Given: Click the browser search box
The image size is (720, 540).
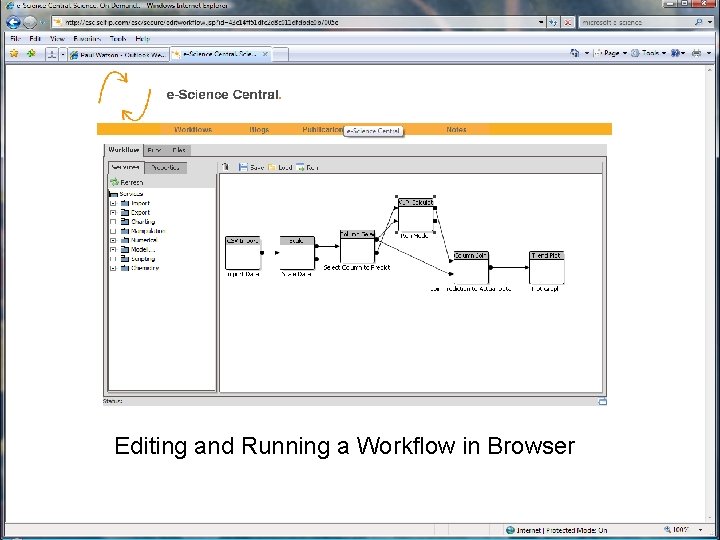Looking at the screenshot, I should 636,22.
